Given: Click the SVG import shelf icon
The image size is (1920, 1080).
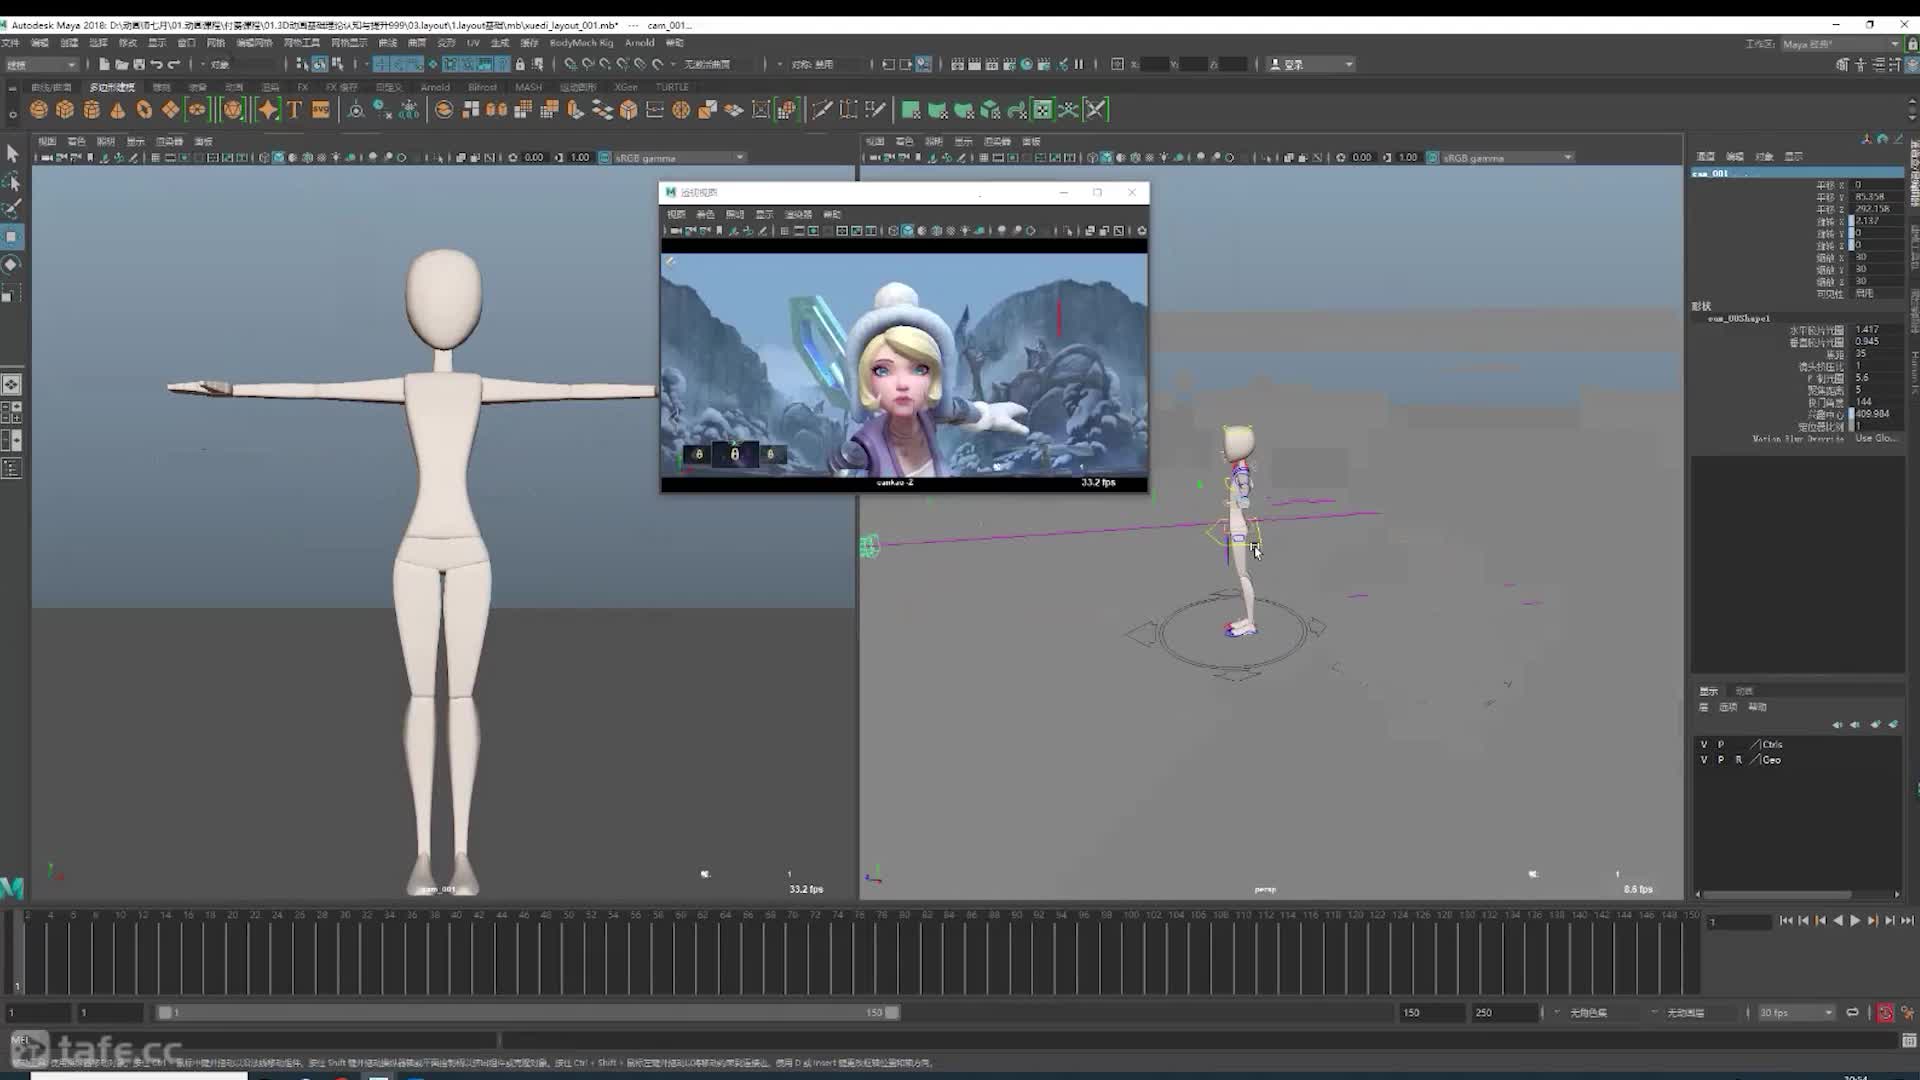Looking at the screenshot, I should point(320,110).
